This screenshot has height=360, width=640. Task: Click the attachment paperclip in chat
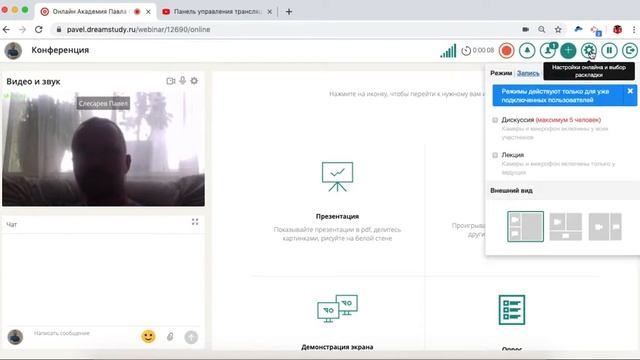[x=170, y=337]
